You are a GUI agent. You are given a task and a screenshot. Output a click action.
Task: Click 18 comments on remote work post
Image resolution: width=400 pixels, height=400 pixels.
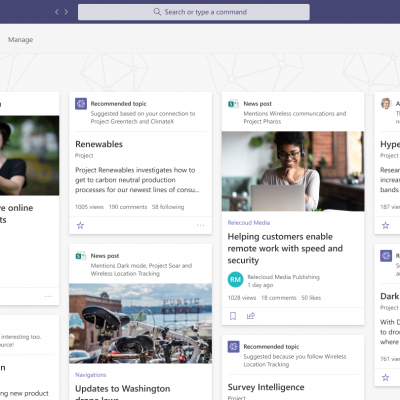[279, 298]
